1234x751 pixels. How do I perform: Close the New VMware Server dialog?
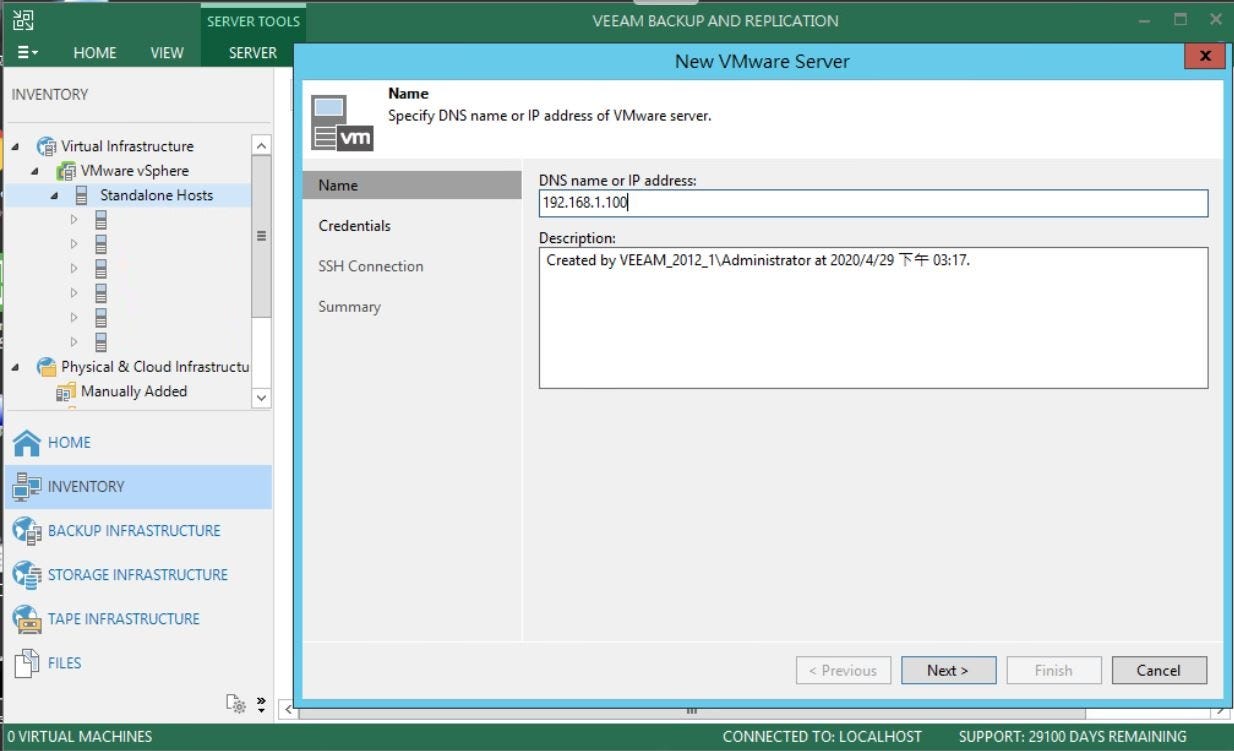(x=1205, y=56)
